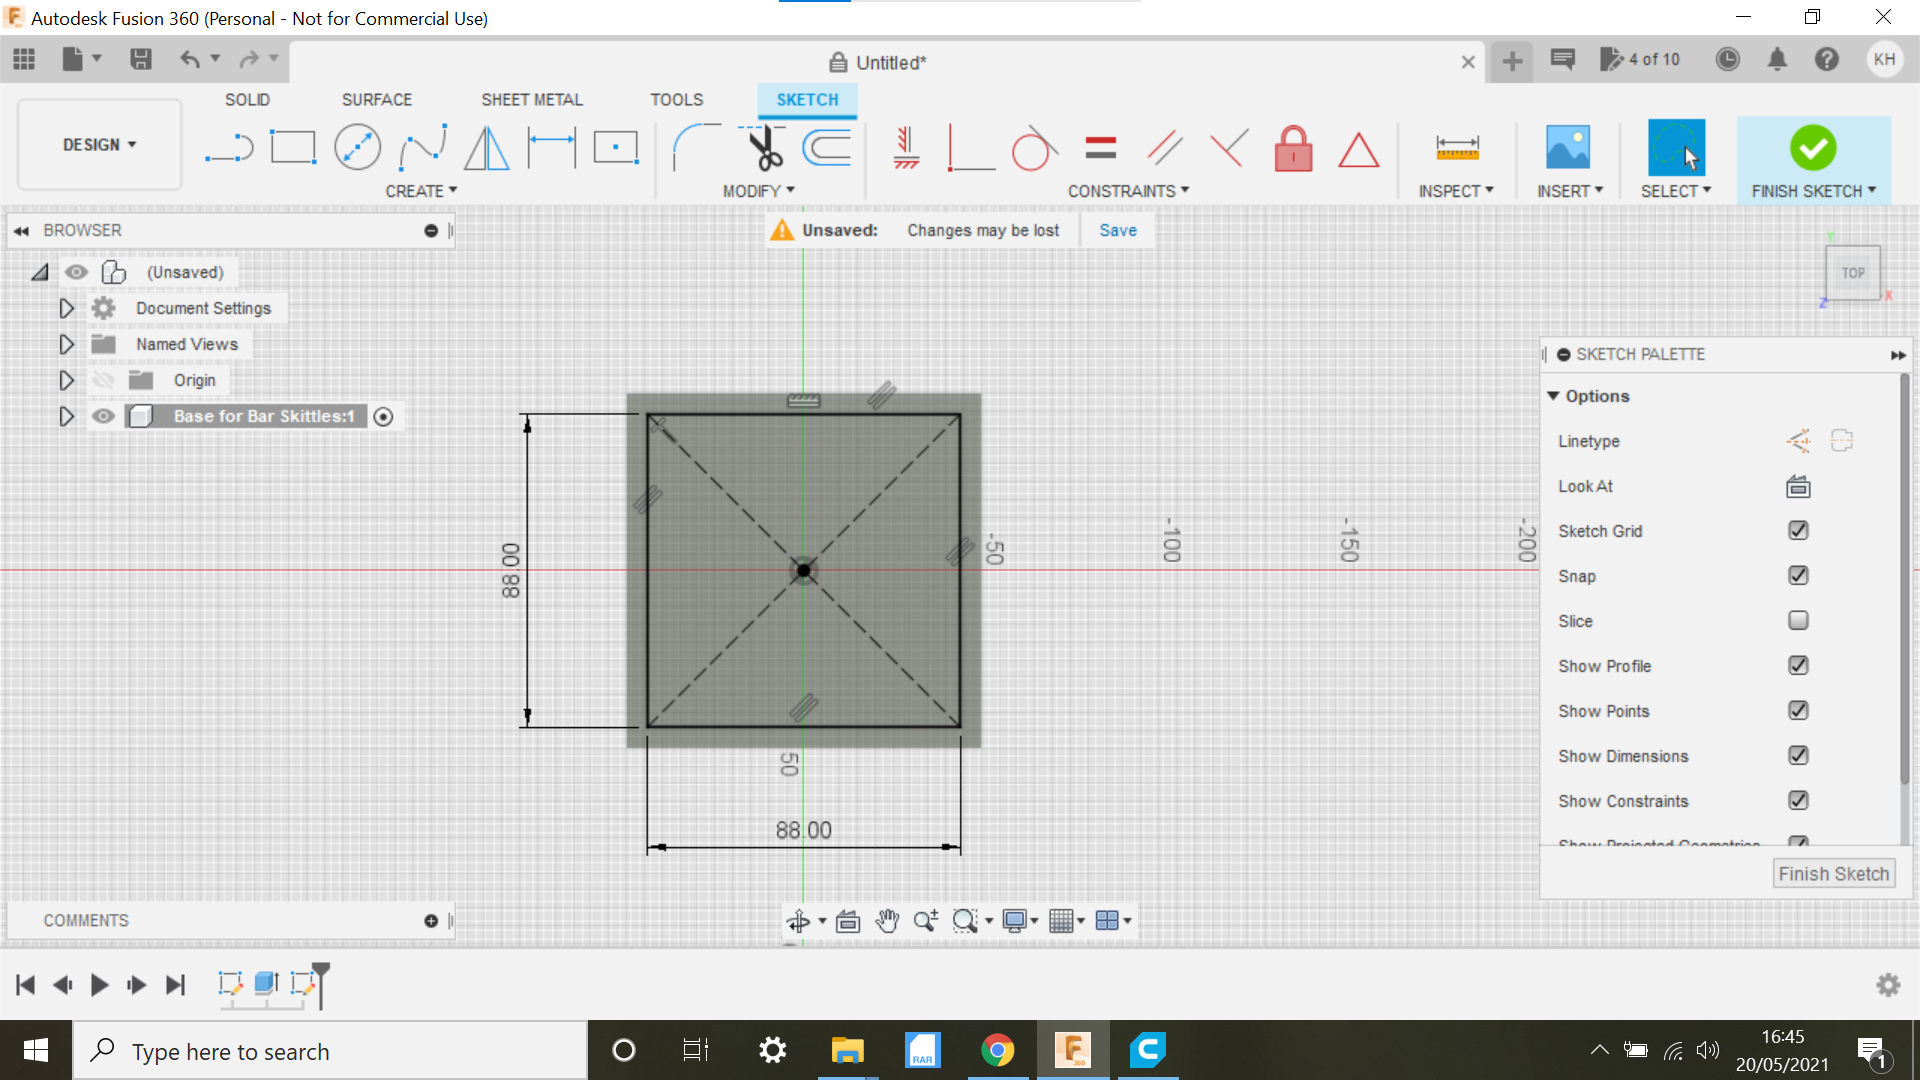Click Finish Sketch button in palette

pyautogui.click(x=1834, y=872)
